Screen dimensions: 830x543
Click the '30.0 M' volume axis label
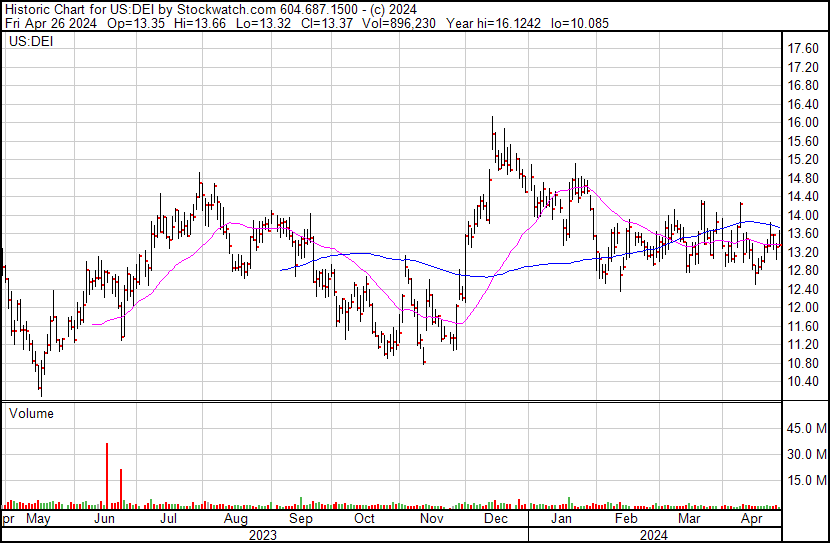(807, 454)
